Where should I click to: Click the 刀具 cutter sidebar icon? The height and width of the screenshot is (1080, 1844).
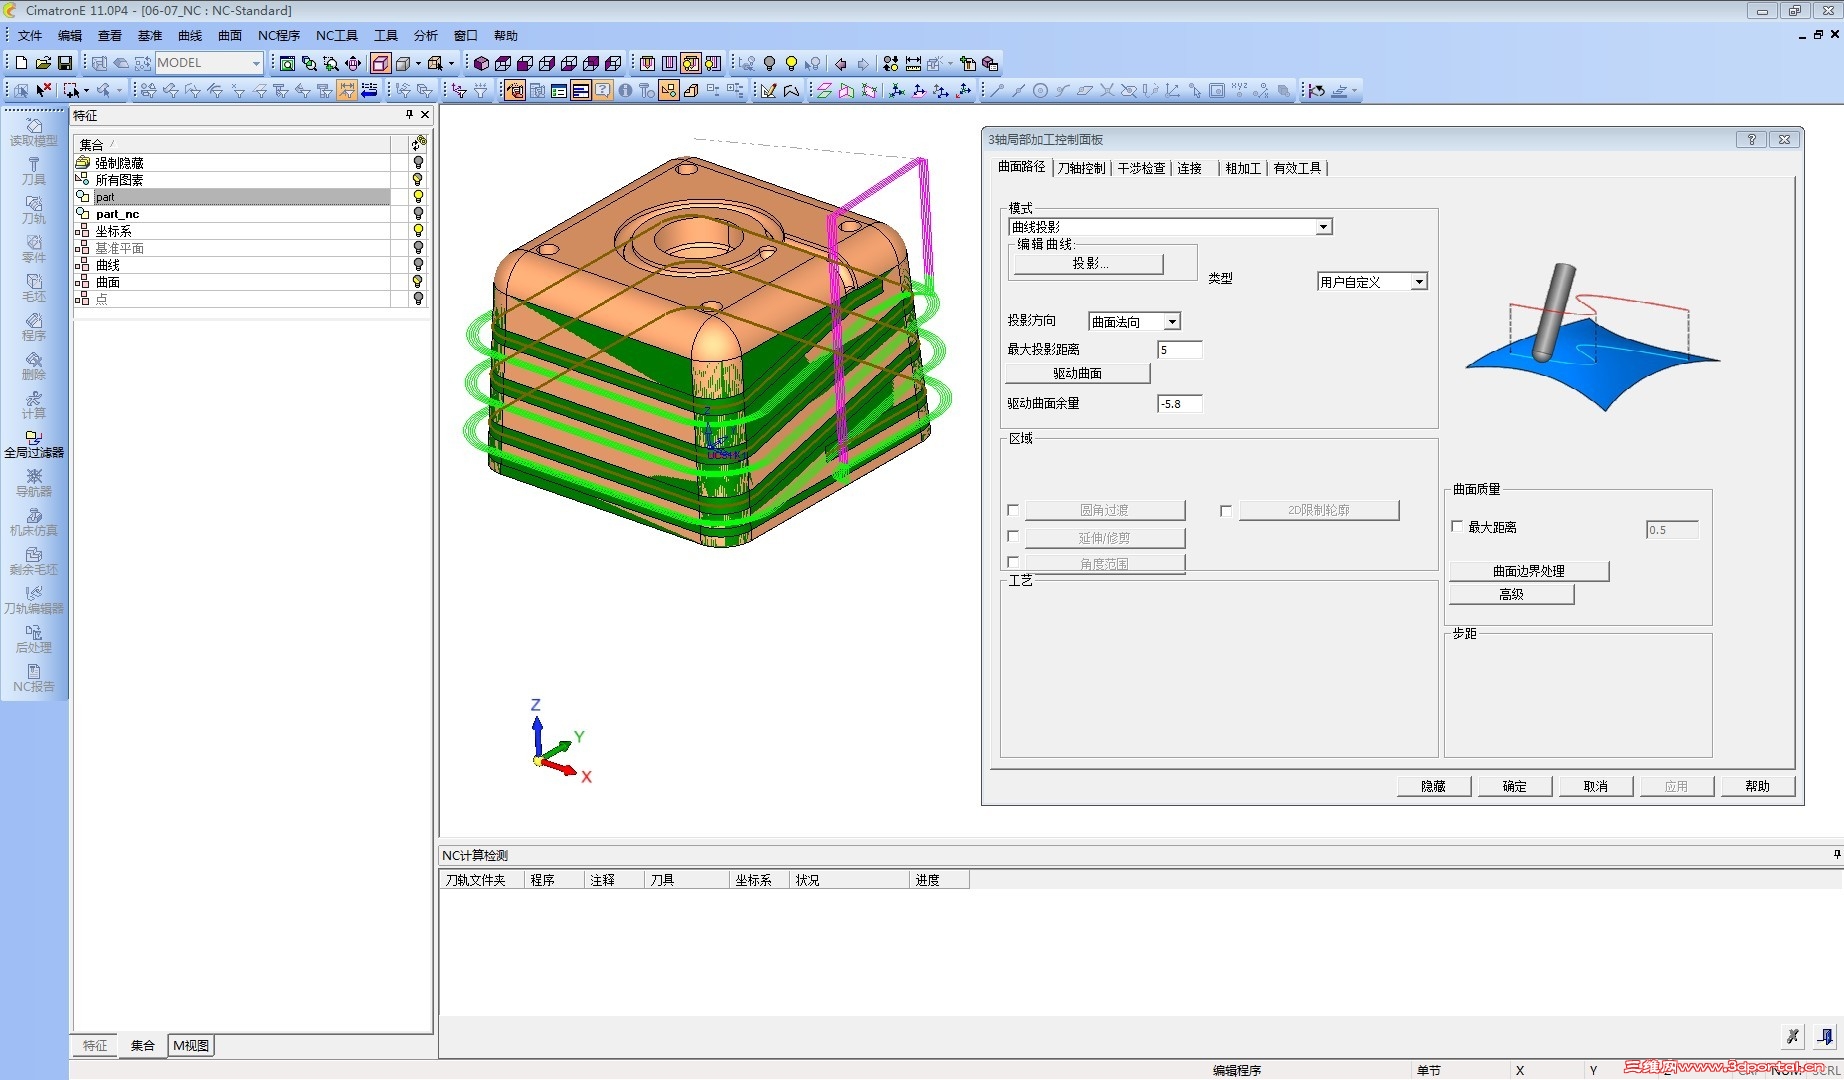34,171
